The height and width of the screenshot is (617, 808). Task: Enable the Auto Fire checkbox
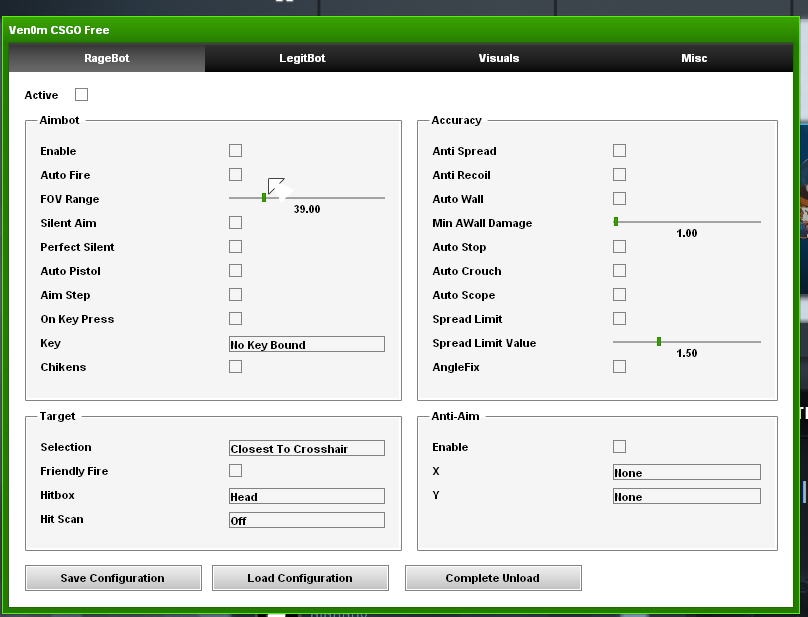pos(236,175)
